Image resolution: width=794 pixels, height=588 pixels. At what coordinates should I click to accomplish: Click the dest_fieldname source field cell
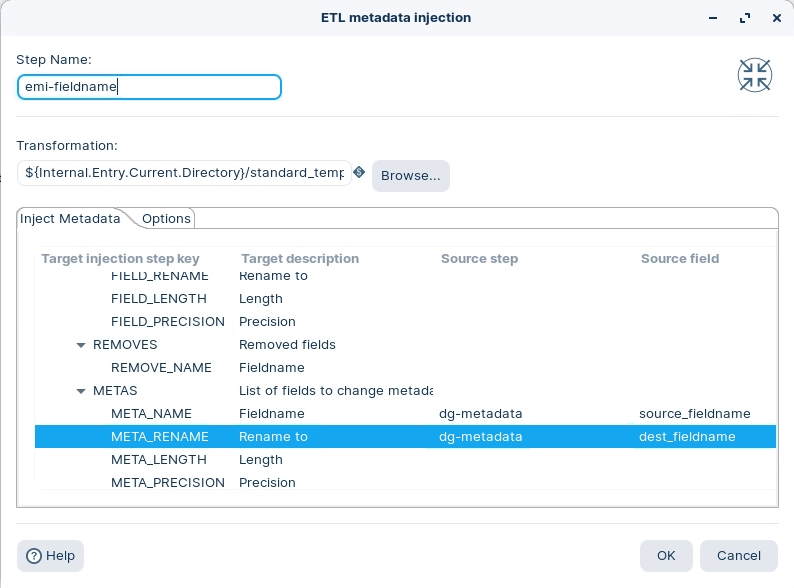pyautogui.click(x=687, y=436)
